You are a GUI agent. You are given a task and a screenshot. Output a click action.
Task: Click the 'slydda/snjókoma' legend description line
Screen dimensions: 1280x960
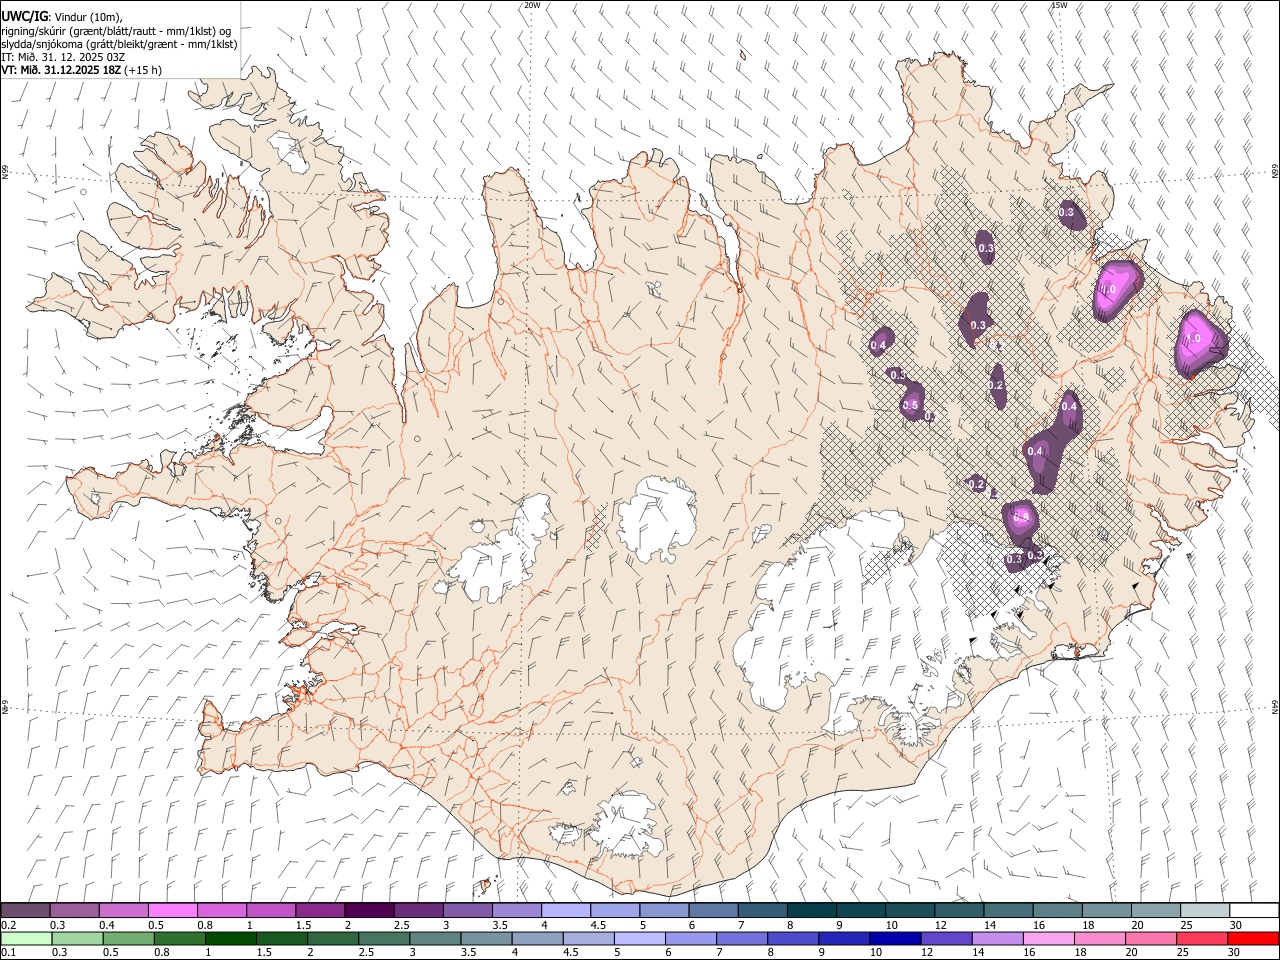[x=119, y=44]
